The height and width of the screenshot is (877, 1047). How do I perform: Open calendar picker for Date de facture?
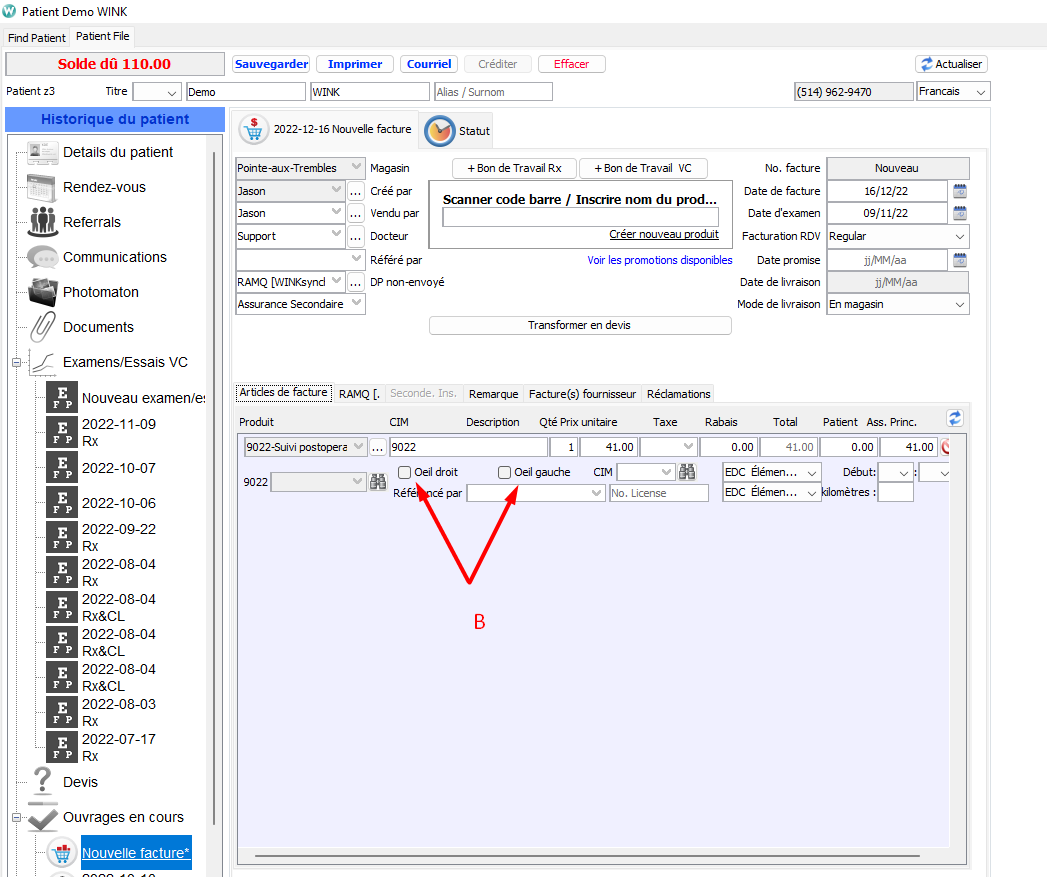960,191
